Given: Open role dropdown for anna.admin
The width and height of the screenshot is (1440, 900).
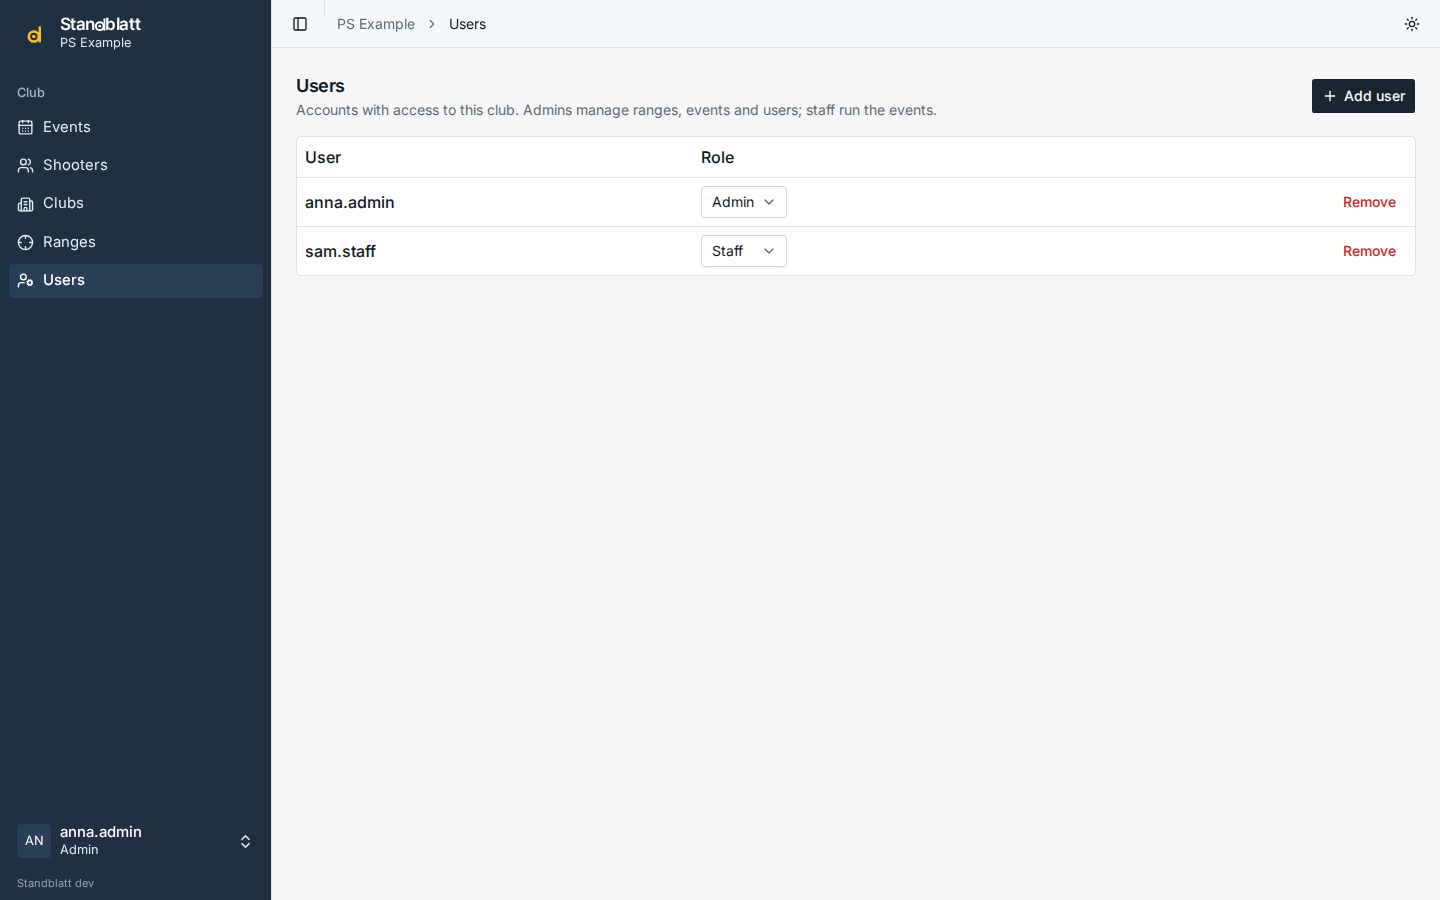Looking at the screenshot, I should tap(743, 202).
